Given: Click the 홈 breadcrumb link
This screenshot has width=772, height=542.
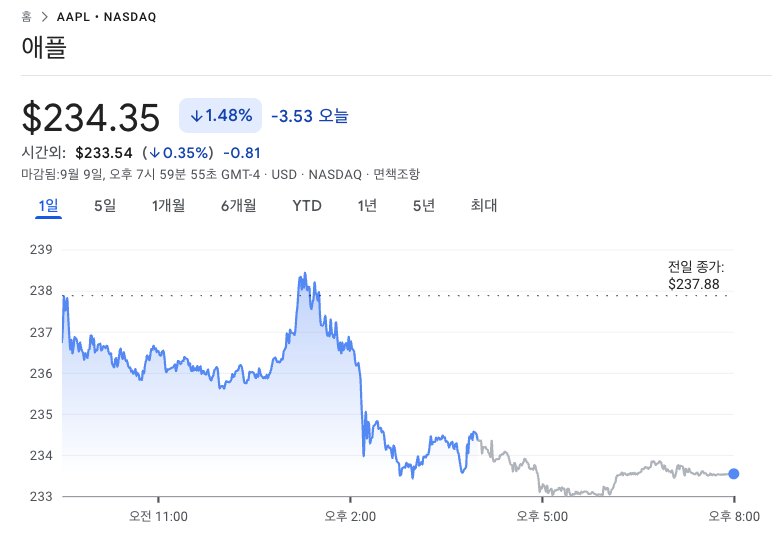Looking at the screenshot, I should pos(27,17).
